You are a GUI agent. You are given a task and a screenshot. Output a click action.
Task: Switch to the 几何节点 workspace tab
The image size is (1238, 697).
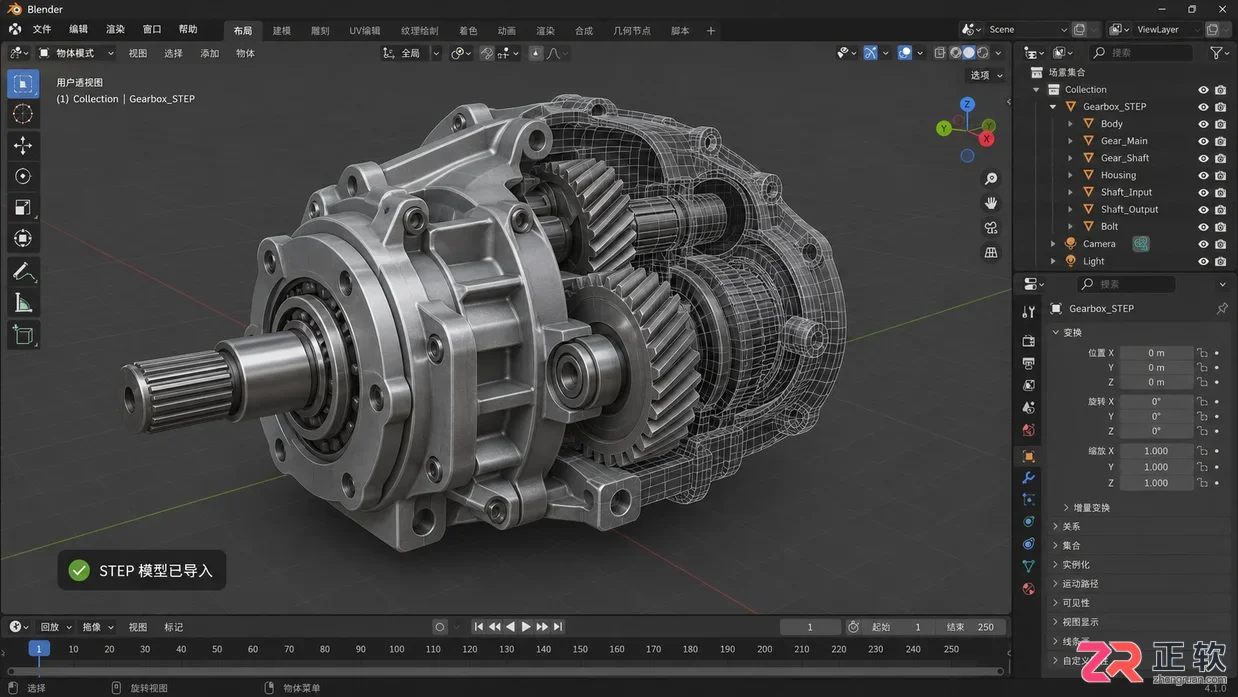coord(632,31)
